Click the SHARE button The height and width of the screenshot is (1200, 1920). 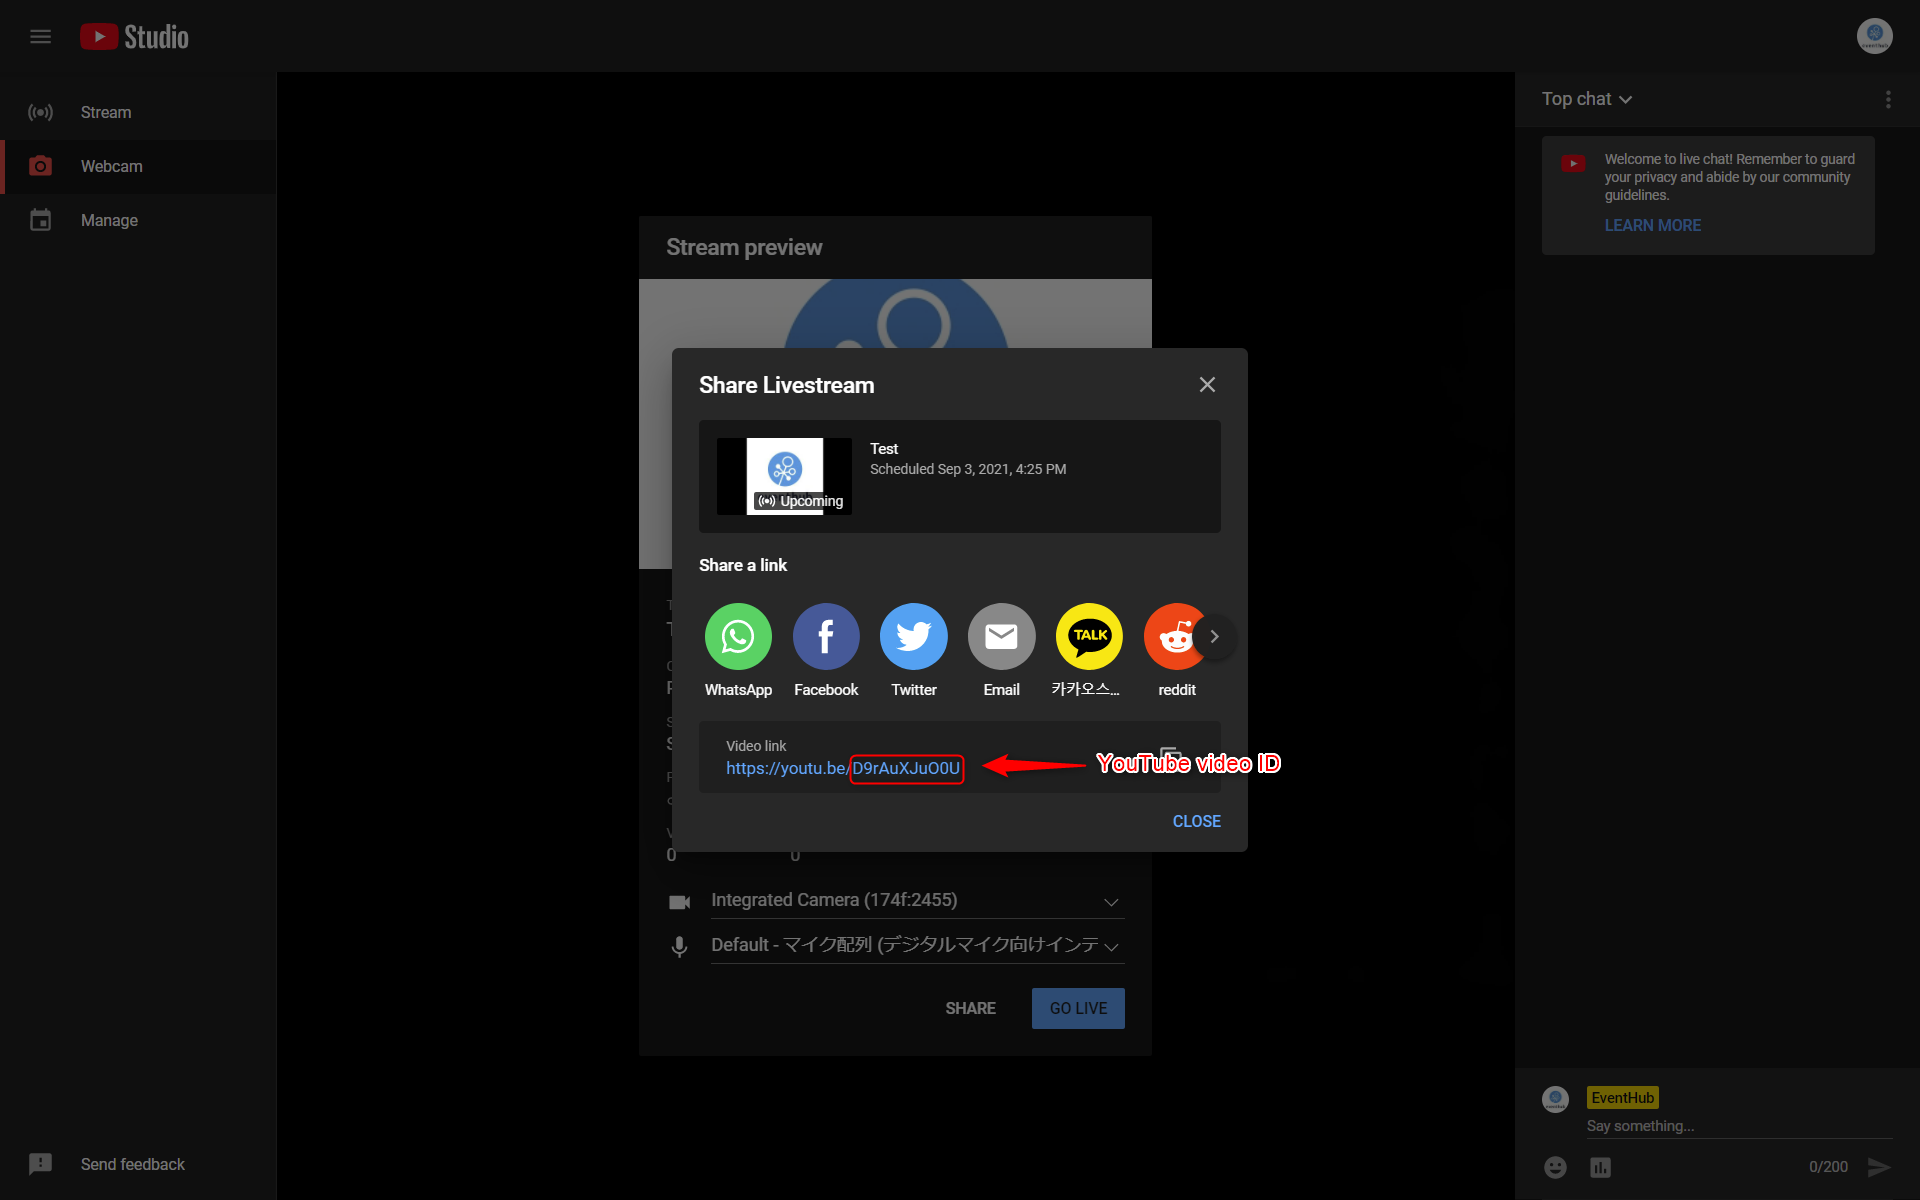tap(970, 1008)
